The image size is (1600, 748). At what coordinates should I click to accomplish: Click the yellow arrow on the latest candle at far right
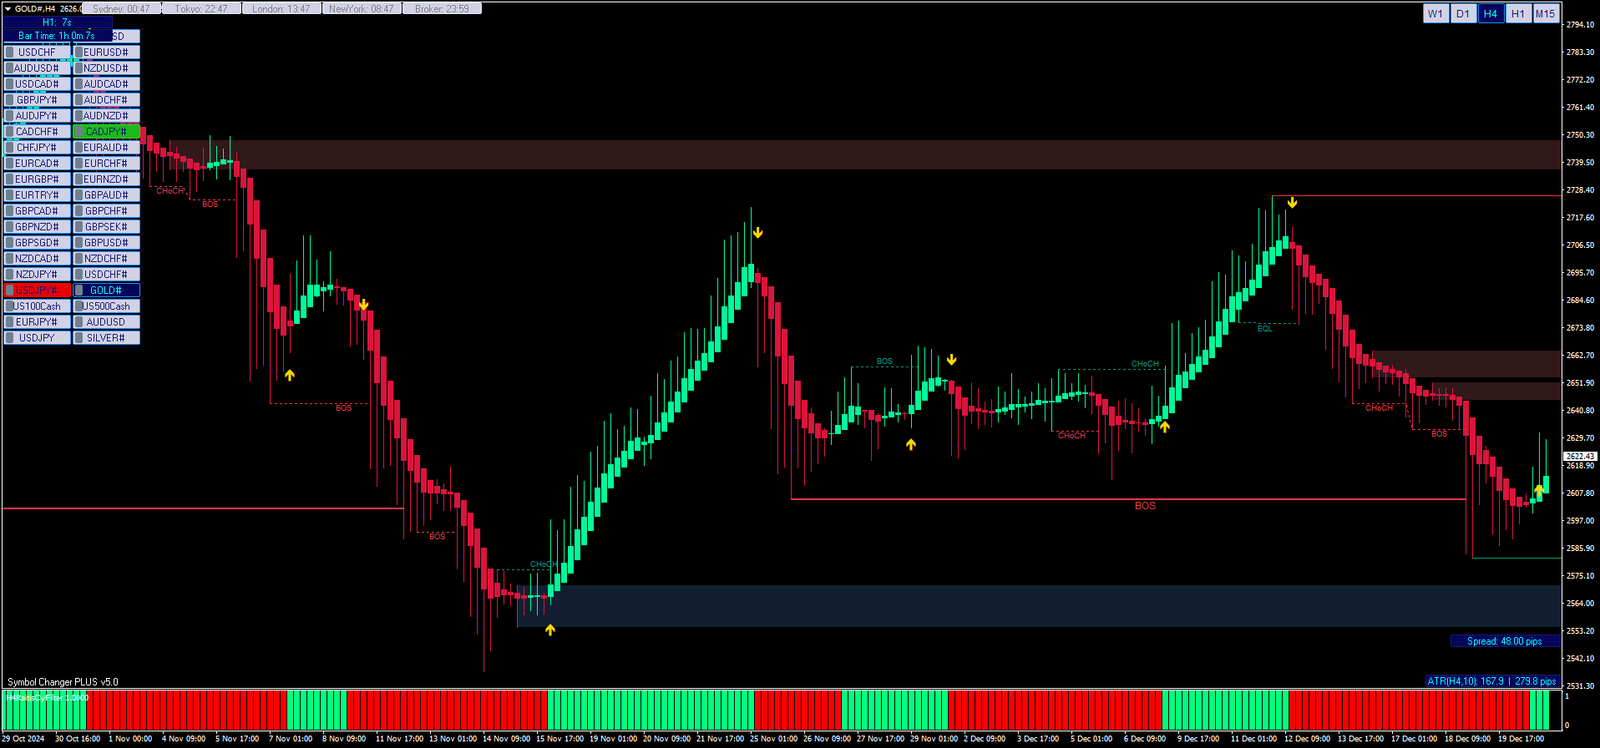coord(1539,490)
